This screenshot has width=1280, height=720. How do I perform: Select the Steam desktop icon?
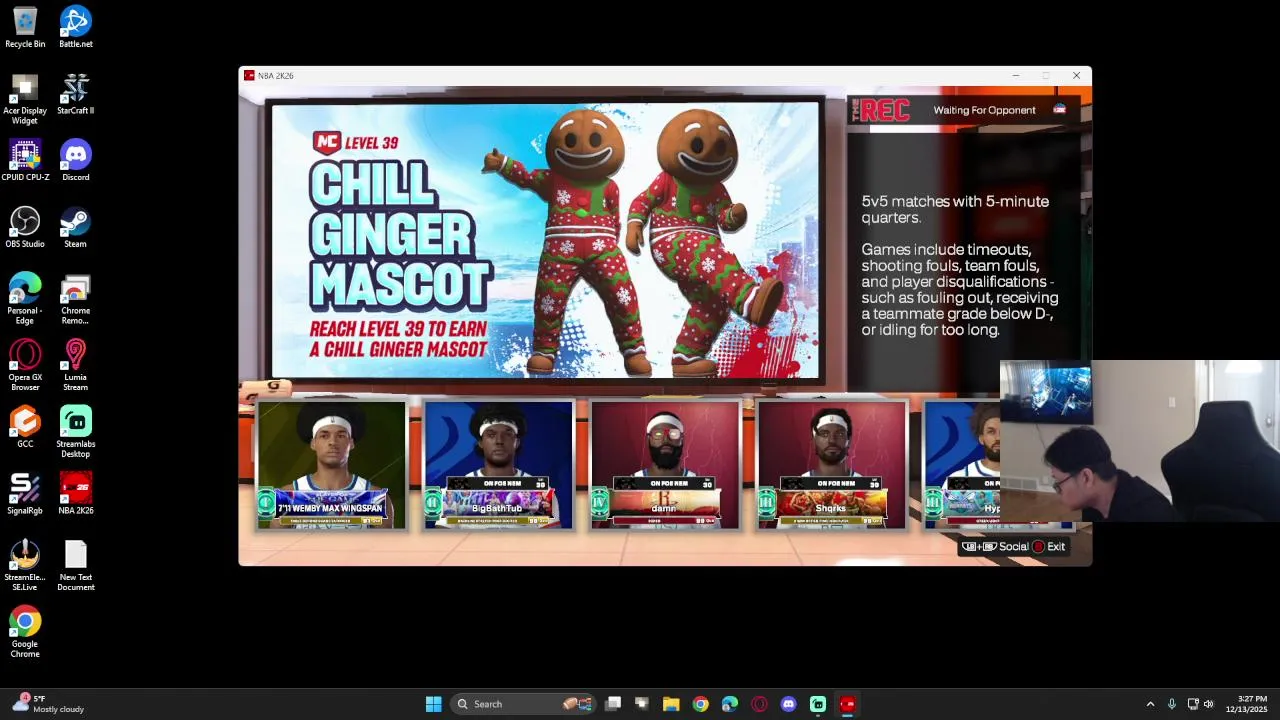coord(75,227)
